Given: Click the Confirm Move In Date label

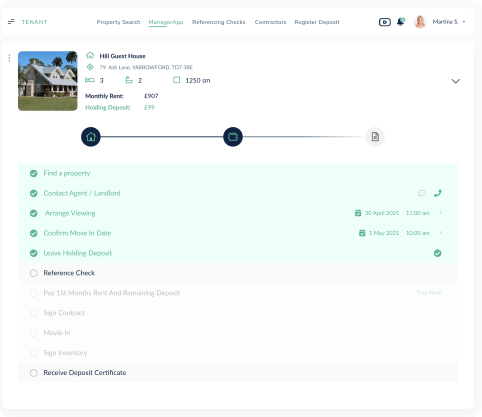Looking at the screenshot, I should click(77, 233).
